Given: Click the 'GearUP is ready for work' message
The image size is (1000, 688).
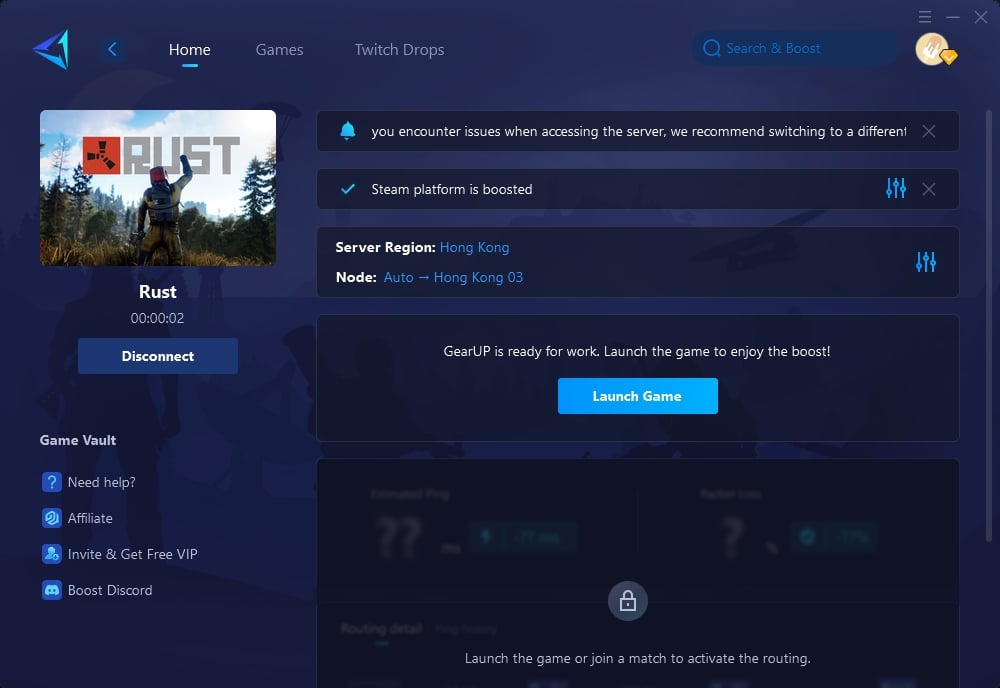Looking at the screenshot, I should 637,351.
